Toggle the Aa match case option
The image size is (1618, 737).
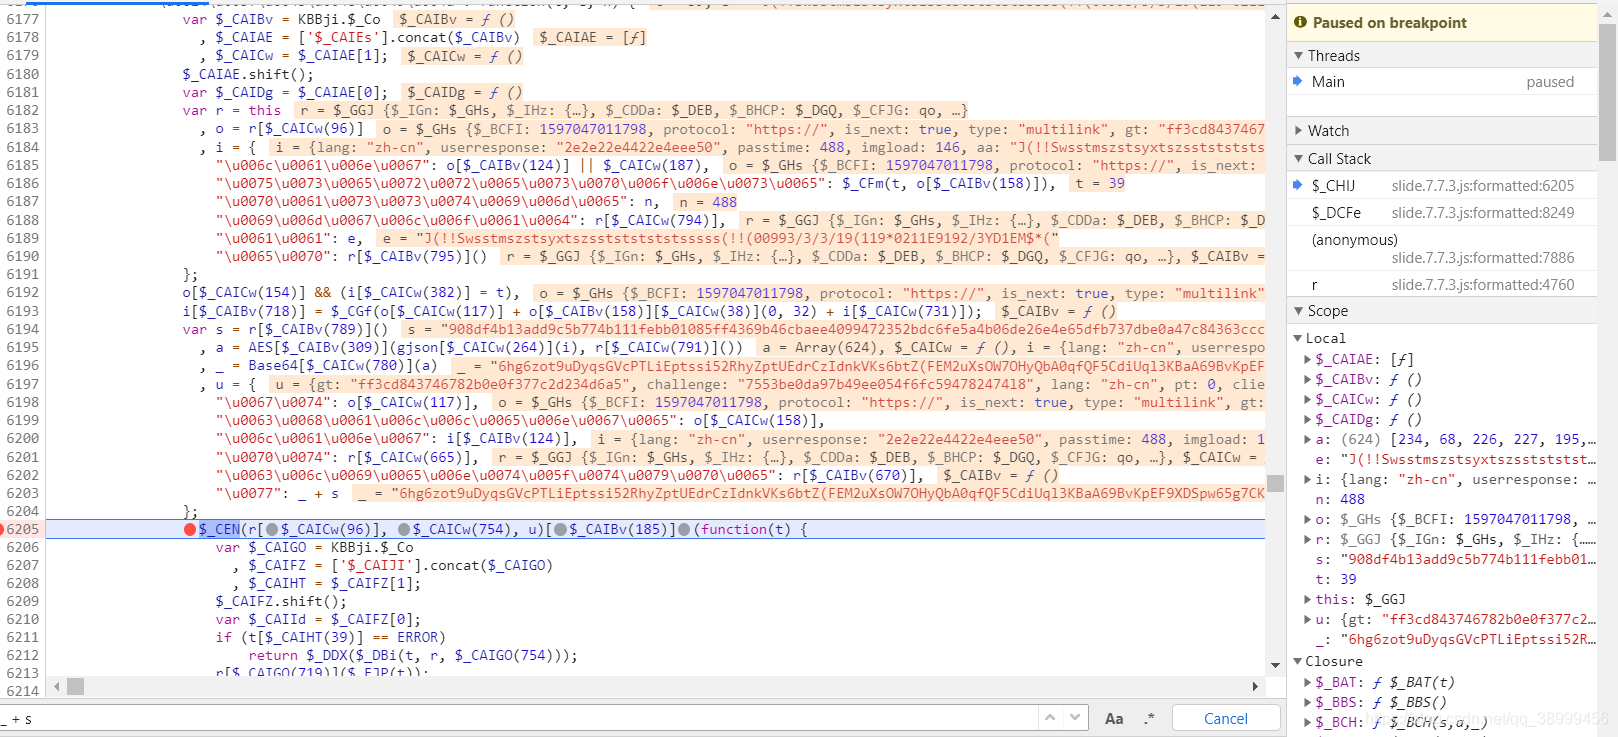pyautogui.click(x=1114, y=718)
